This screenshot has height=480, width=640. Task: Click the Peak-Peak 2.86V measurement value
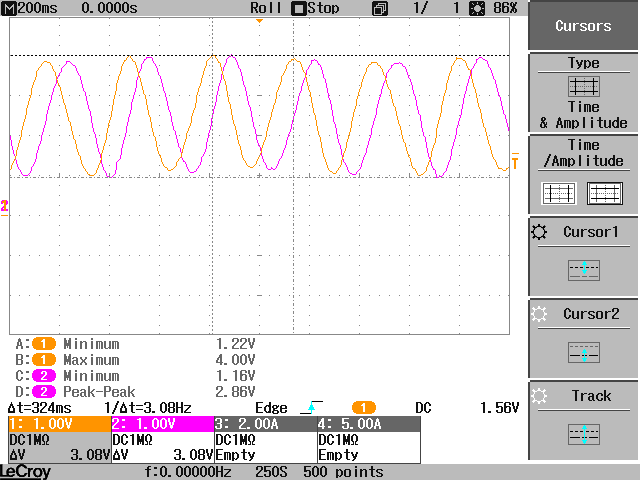[x=235, y=391]
